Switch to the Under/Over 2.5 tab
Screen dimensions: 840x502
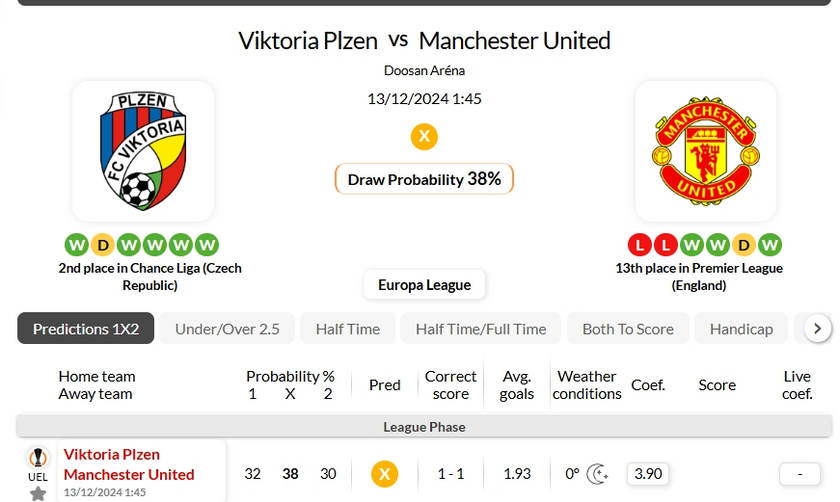(227, 328)
